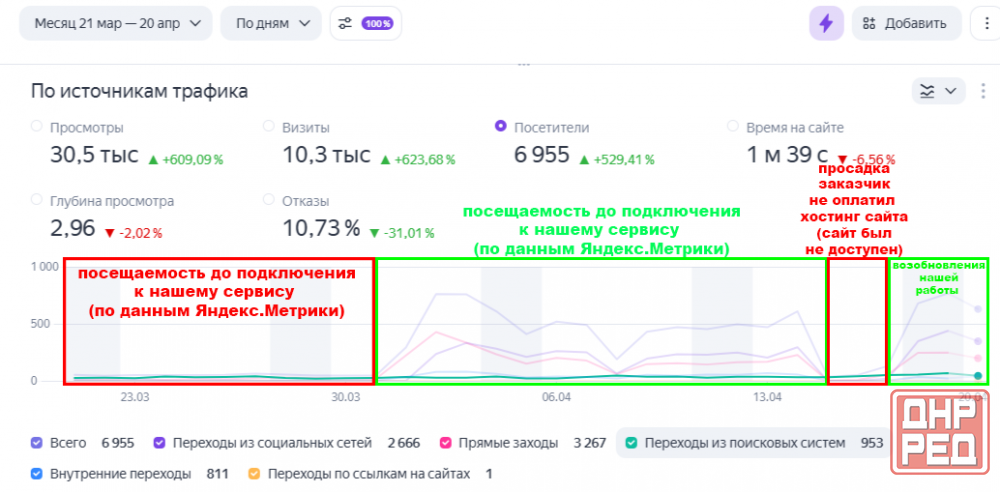This screenshot has width=1000, height=492.
Task: Open the chart type dropdown
Action: [938, 91]
